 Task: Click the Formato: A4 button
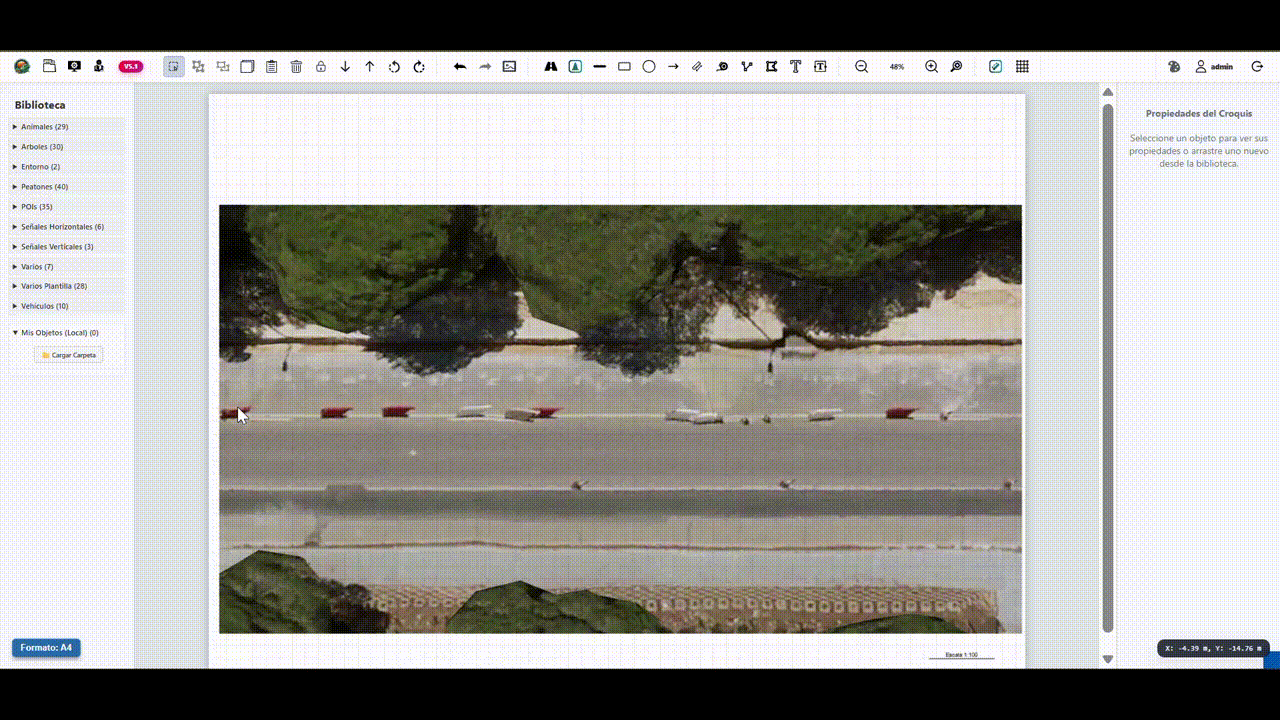[x=46, y=648]
